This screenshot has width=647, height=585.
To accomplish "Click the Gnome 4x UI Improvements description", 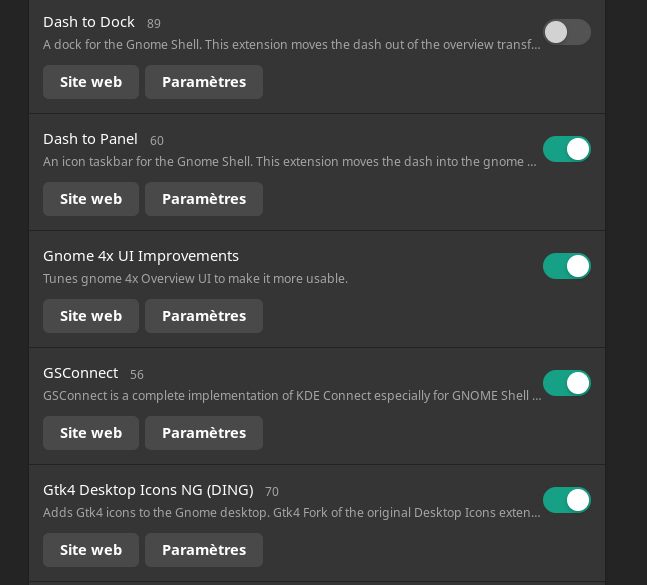I will click(x=195, y=279).
